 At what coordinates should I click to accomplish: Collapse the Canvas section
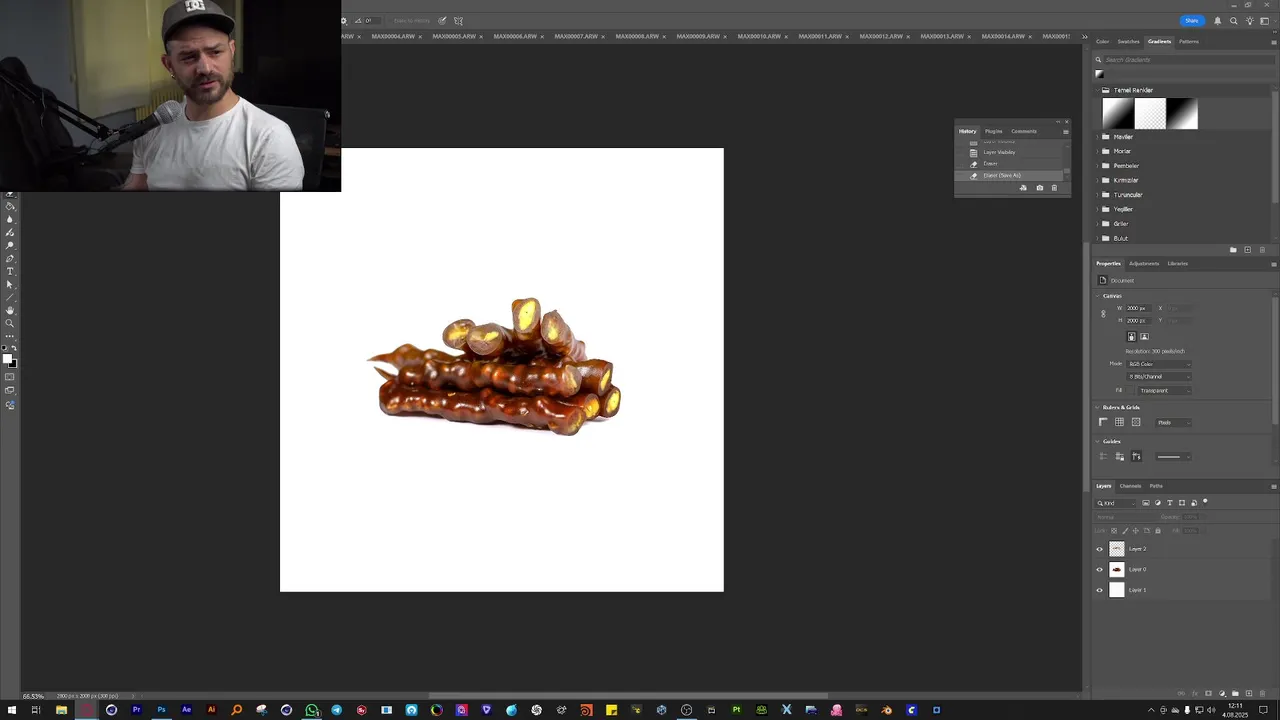coord(1097,295)
